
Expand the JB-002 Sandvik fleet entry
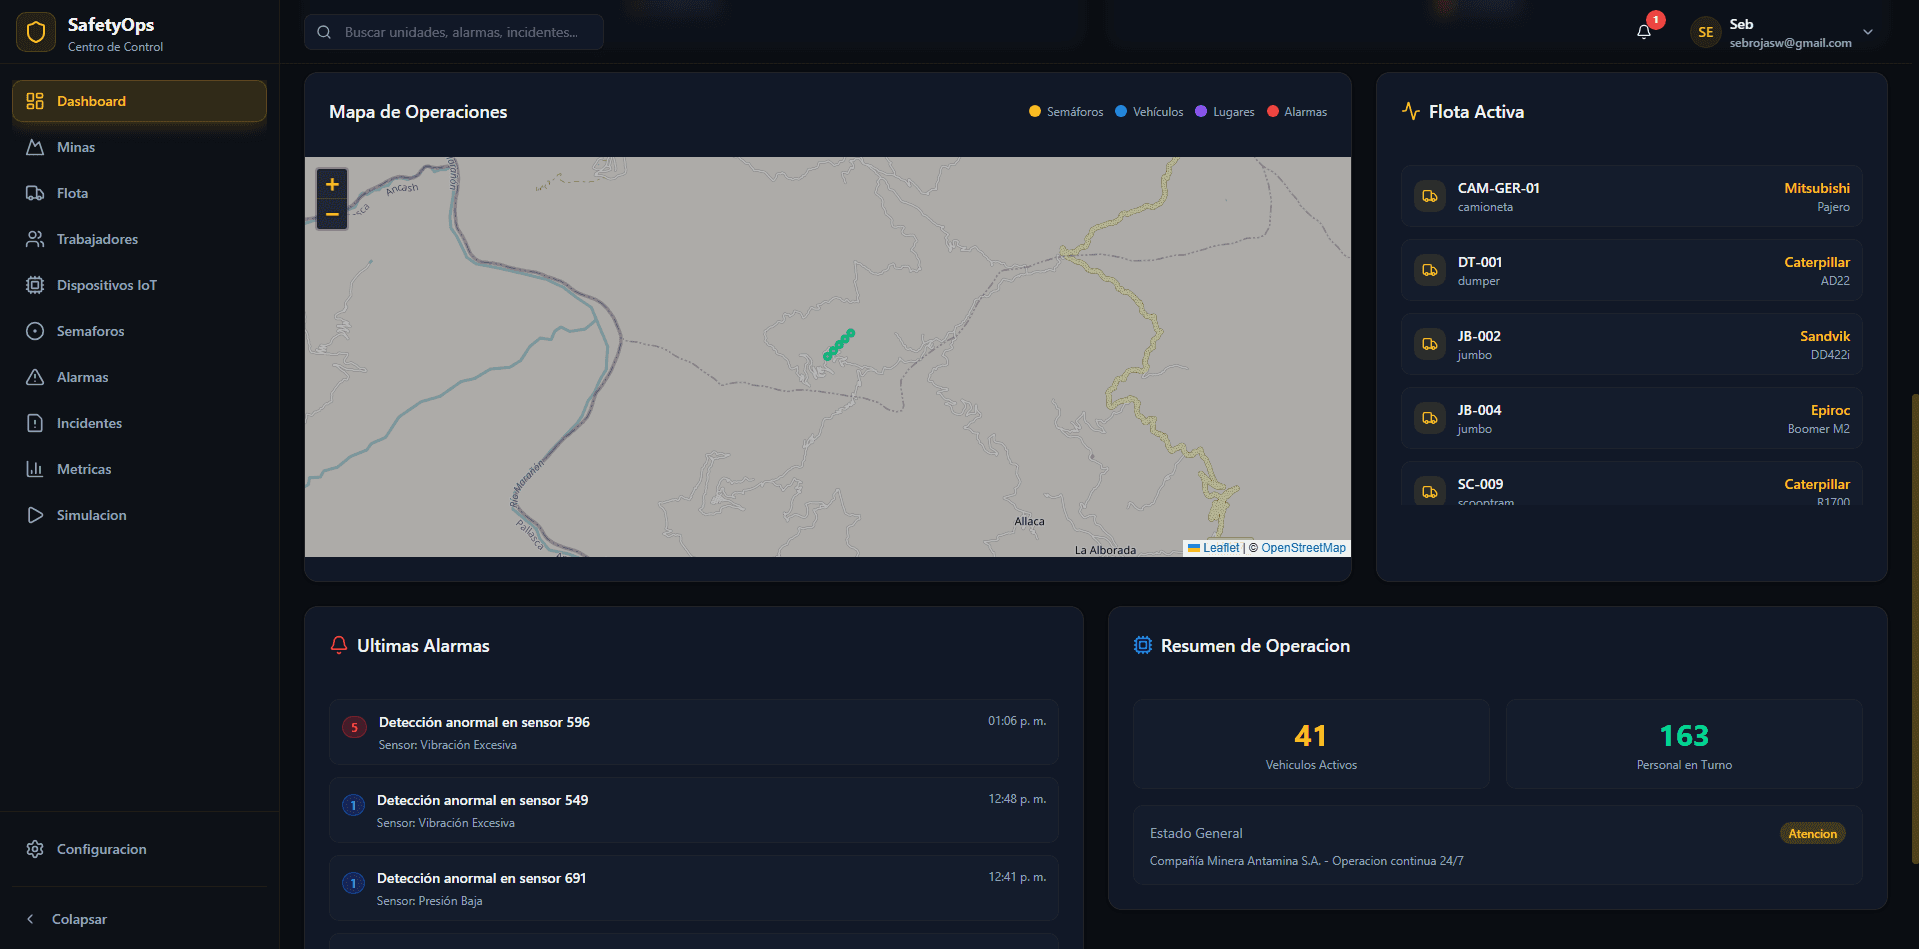tap(1630, 344)
